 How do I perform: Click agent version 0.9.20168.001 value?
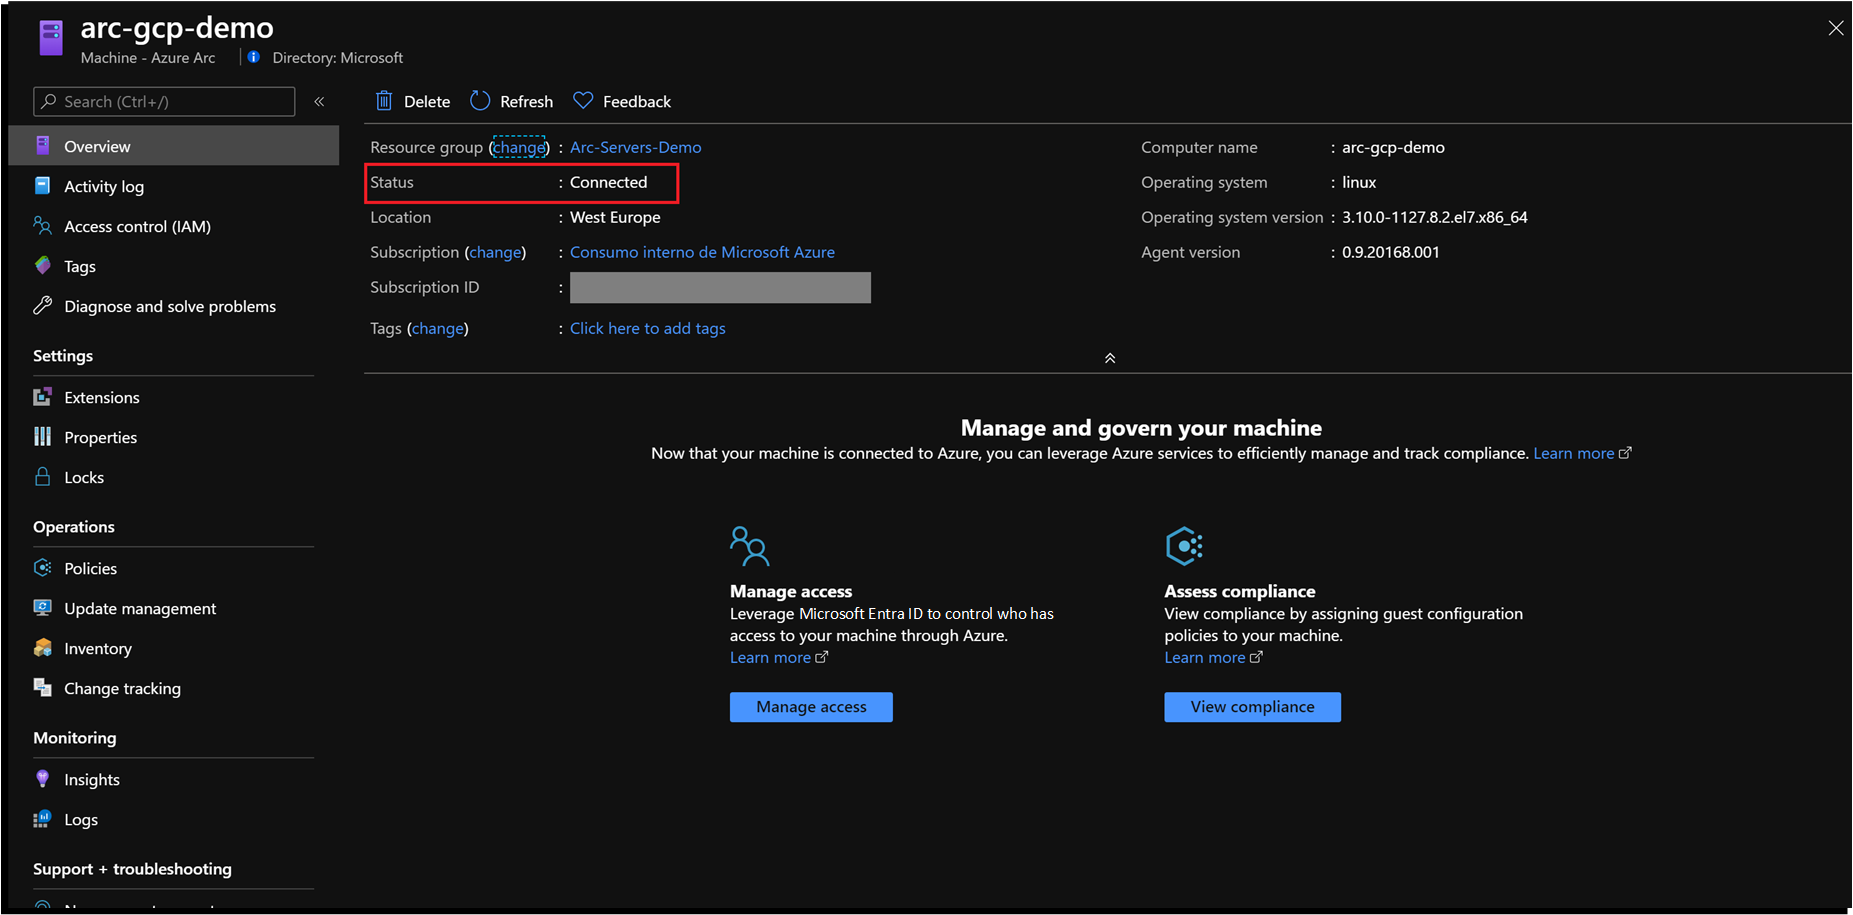(1390, 252)
